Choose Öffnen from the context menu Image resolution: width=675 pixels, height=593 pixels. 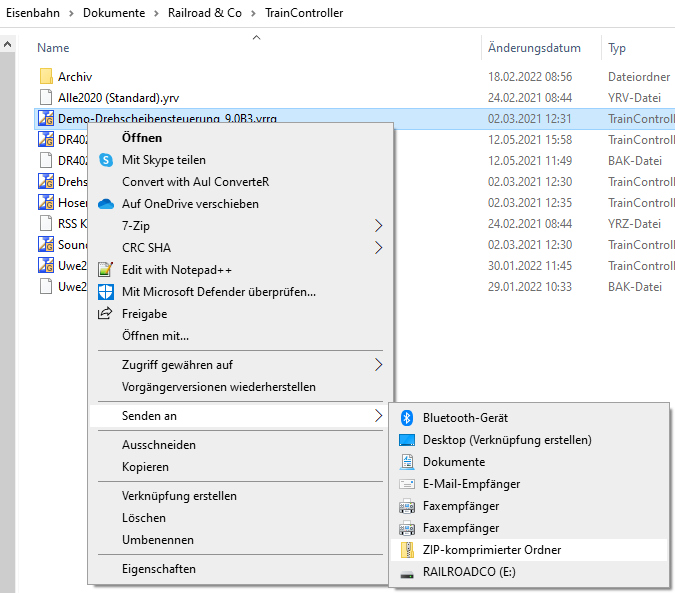click(x=142, y=138)
